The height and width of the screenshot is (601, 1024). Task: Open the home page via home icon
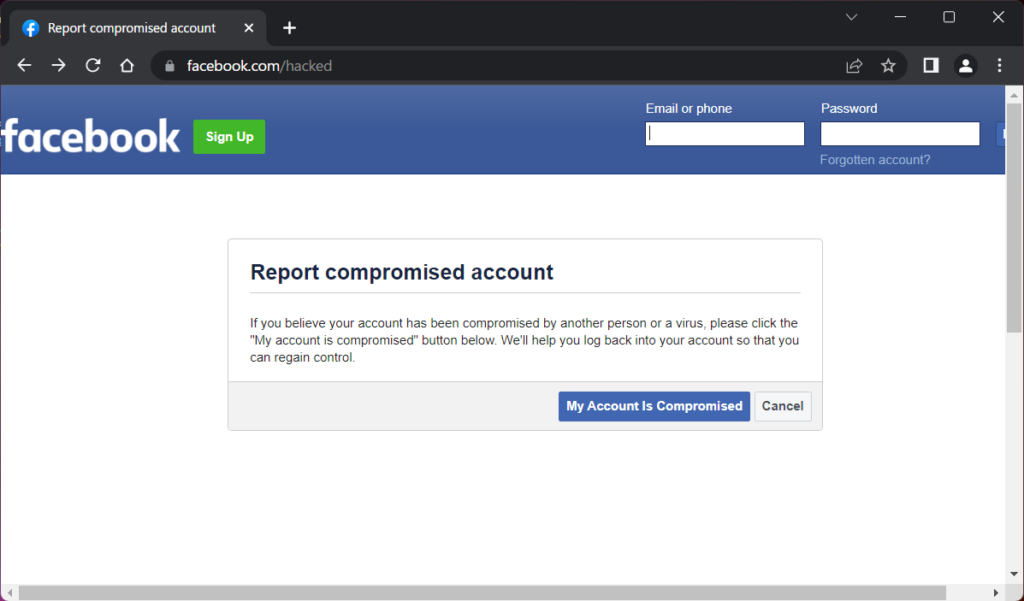tap(127, 65)
